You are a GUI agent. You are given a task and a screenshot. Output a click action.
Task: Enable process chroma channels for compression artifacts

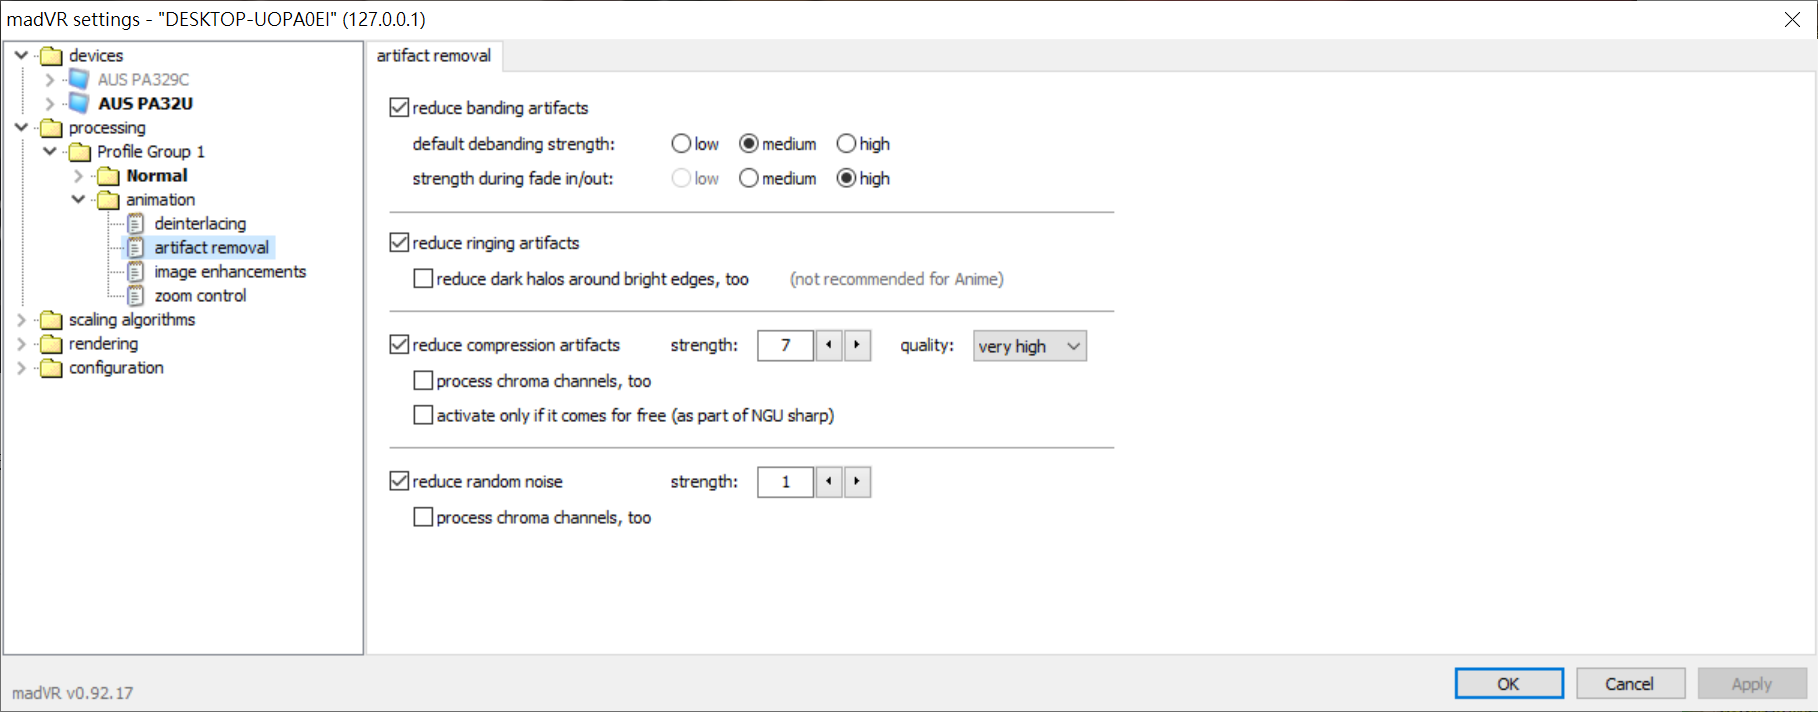coord(423,380)
